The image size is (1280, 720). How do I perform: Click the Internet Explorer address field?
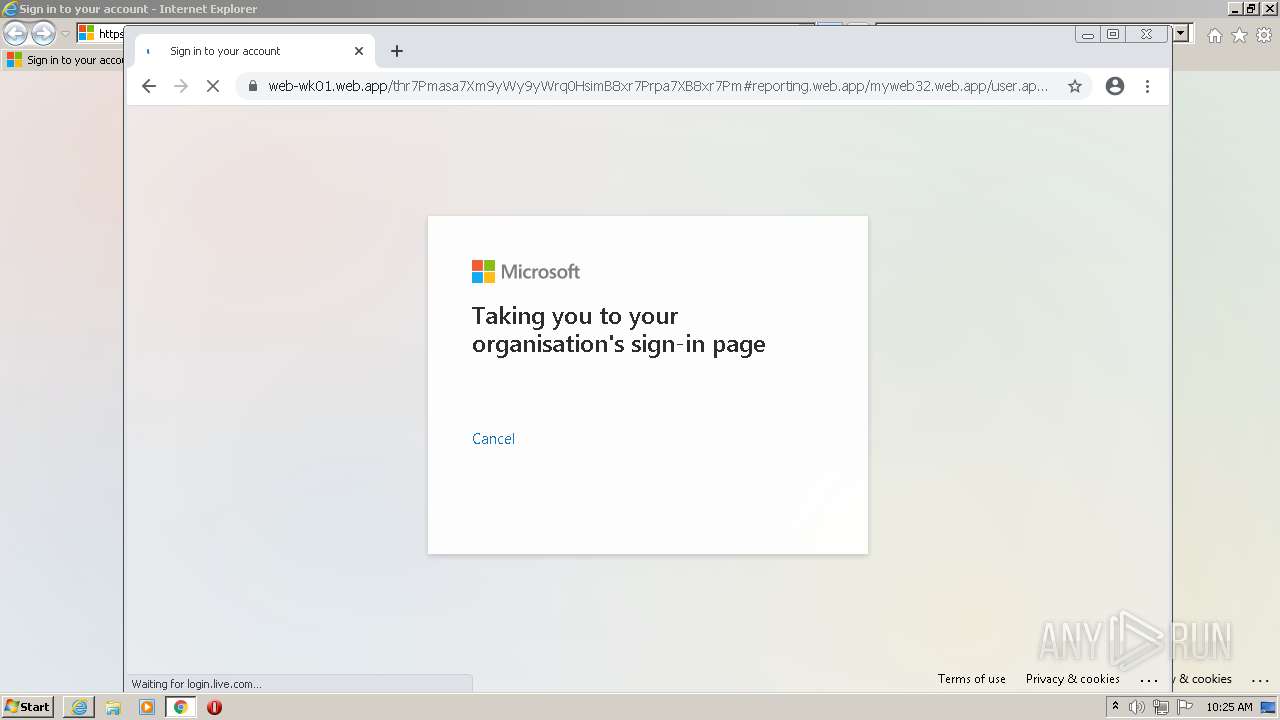point(100,34)
